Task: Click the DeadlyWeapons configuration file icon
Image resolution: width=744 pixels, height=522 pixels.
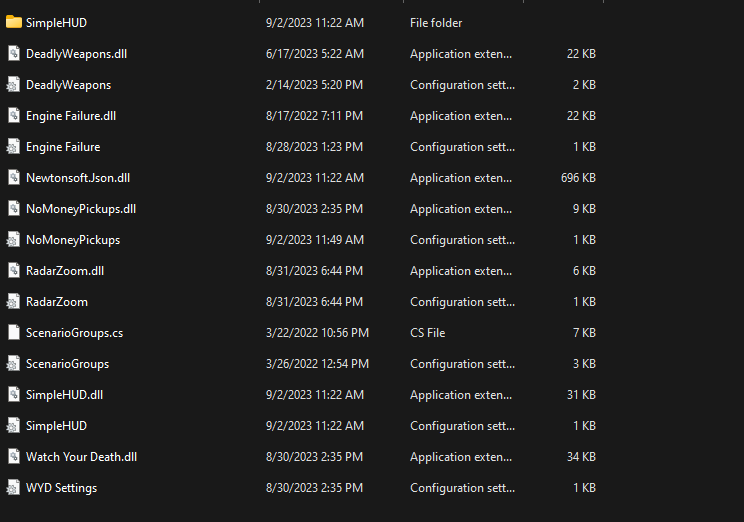Action: coord(13,84)
